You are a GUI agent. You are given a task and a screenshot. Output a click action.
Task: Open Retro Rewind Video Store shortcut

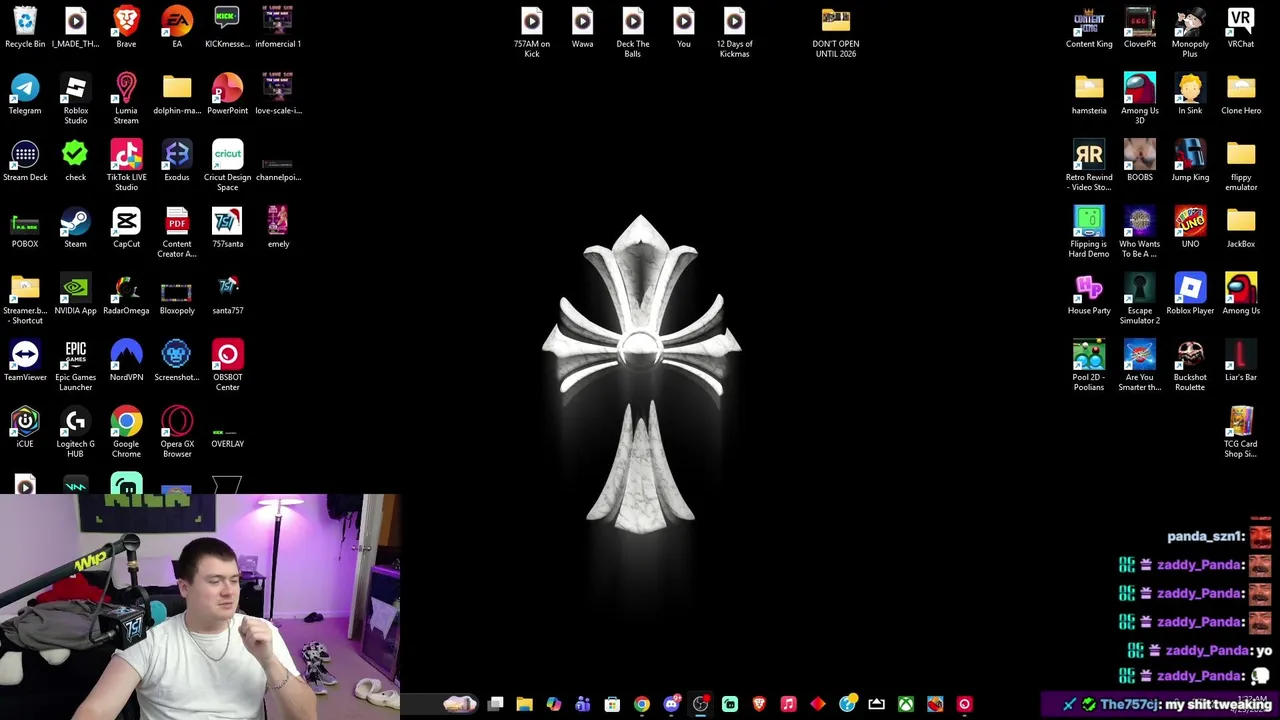[1089, 166]
